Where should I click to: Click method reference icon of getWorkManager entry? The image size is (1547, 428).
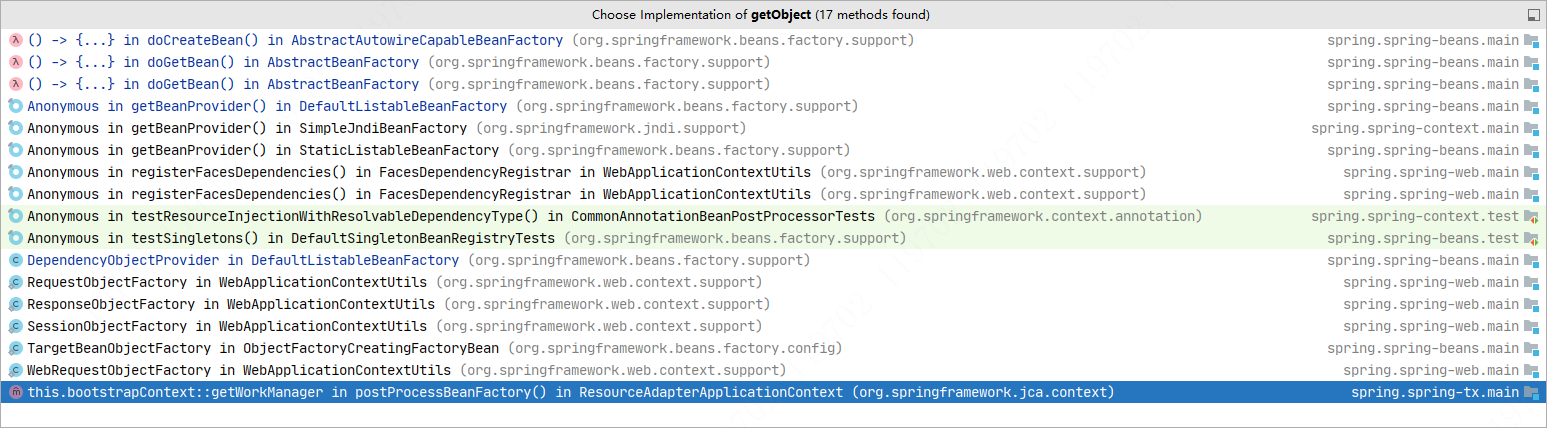pyautogui.click(x=15, y=393)
